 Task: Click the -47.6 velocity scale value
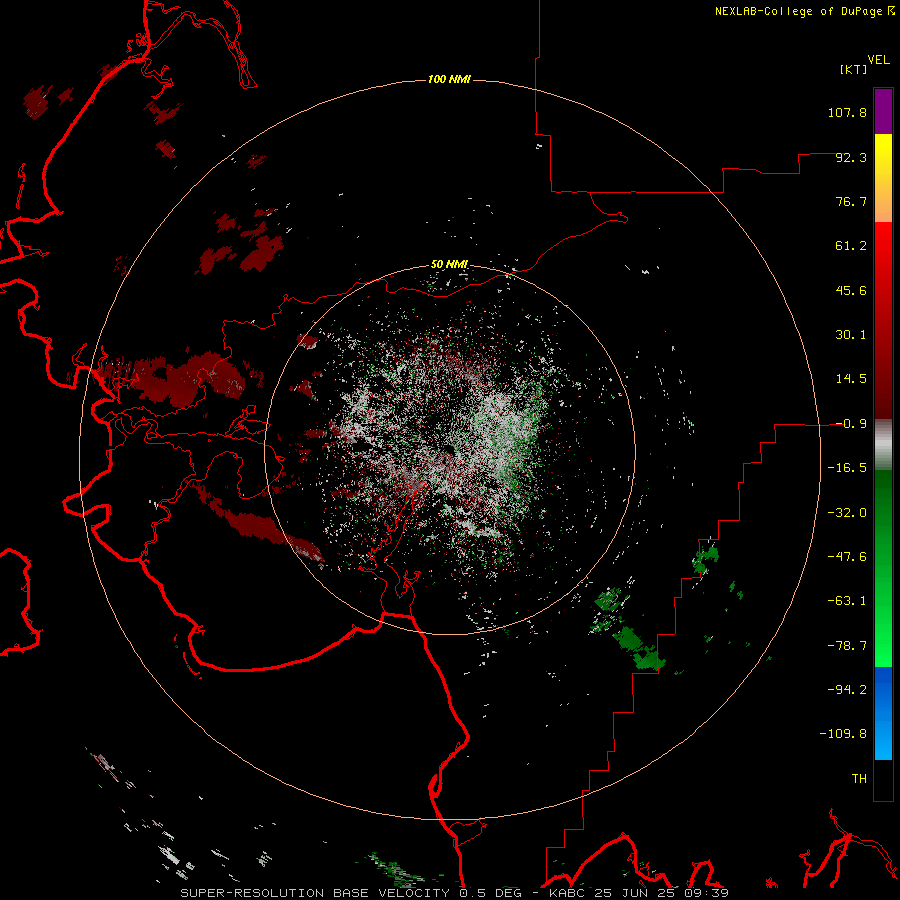click(847, 557)
